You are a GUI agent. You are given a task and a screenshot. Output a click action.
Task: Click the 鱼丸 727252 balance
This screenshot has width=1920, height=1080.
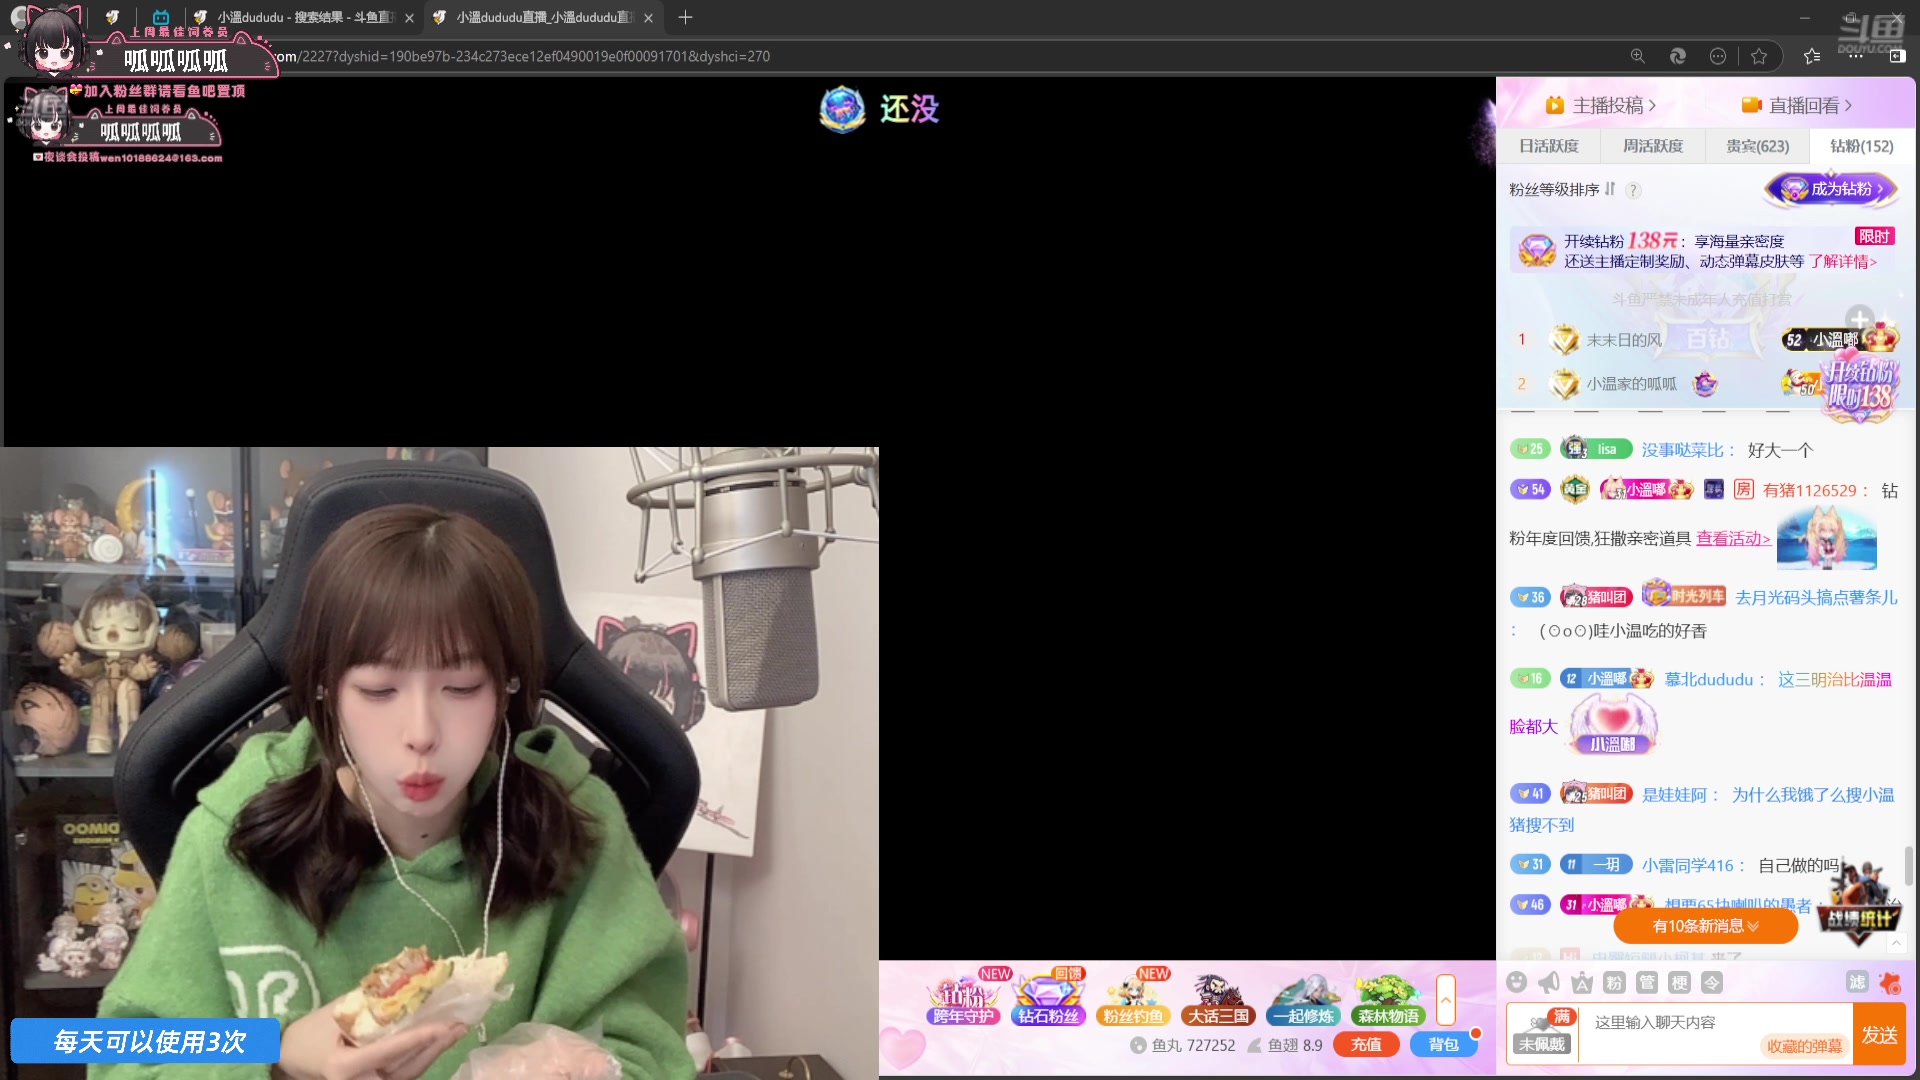[1183, 1045]
